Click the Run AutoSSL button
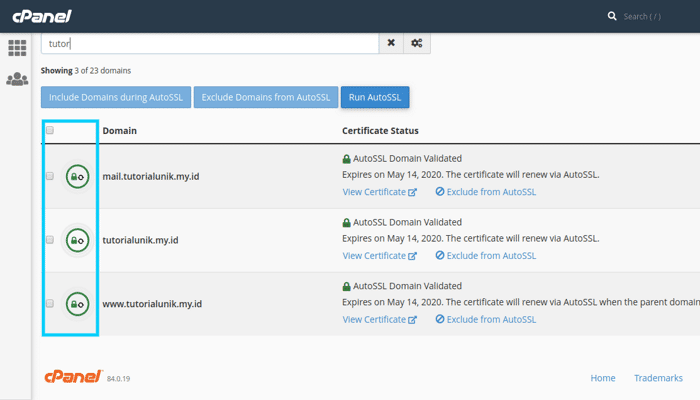The image size is (700, 400). pos(375,97)
